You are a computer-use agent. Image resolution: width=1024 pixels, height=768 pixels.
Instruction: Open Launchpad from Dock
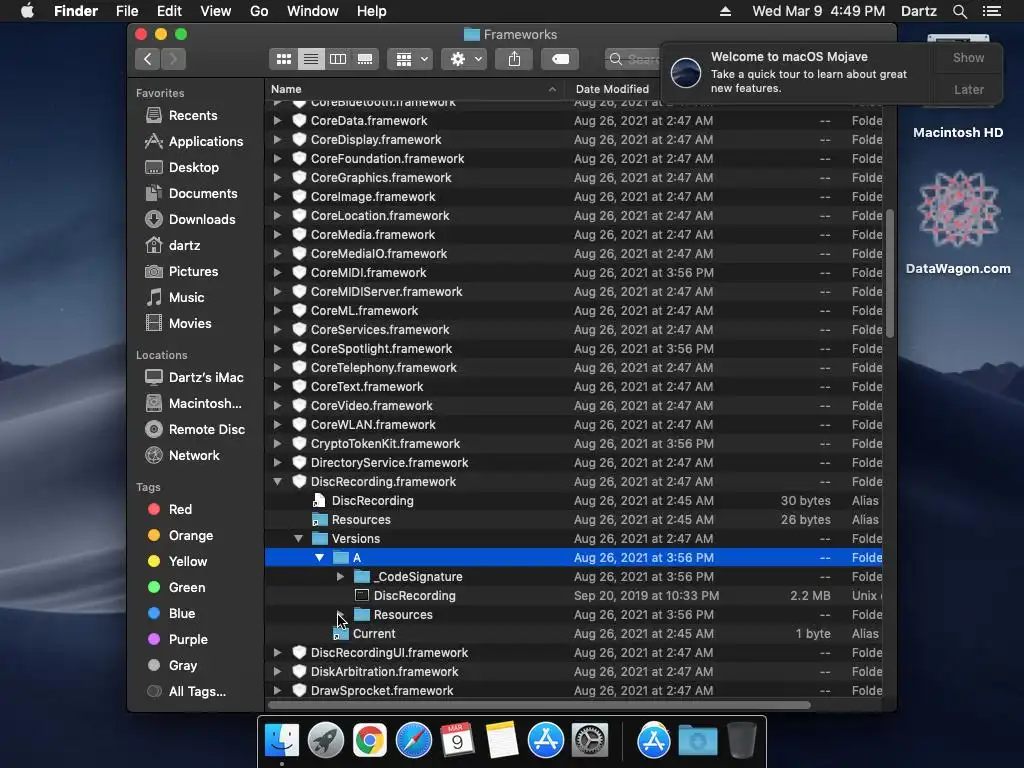click(326, 741)
